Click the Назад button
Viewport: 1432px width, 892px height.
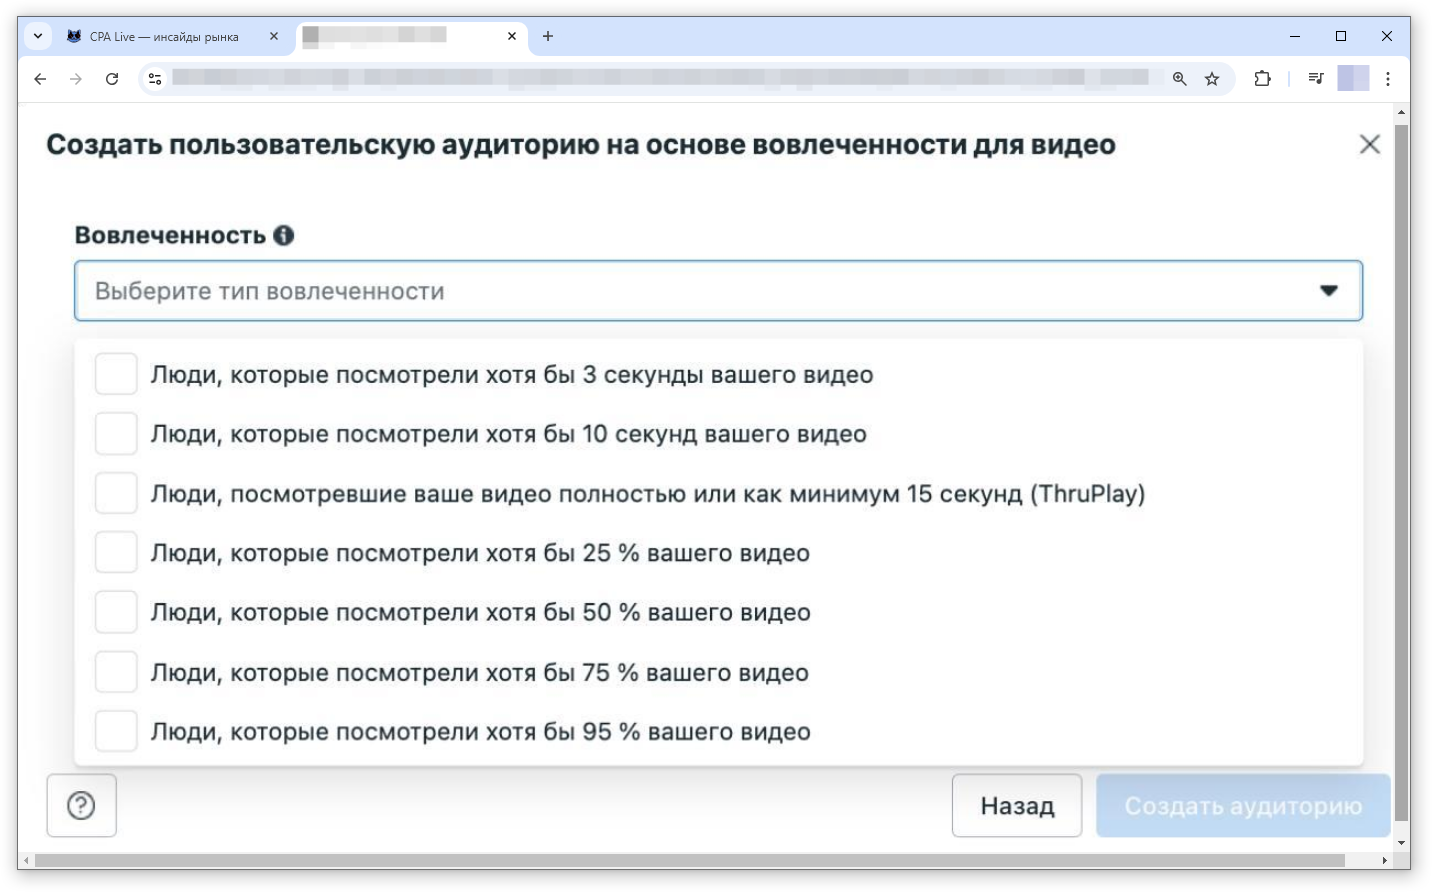[x=1017, y=805]
